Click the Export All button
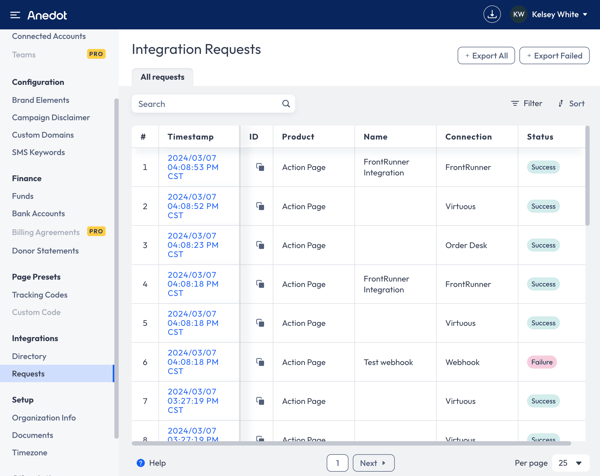600x476 pixels. pos(486,56)
